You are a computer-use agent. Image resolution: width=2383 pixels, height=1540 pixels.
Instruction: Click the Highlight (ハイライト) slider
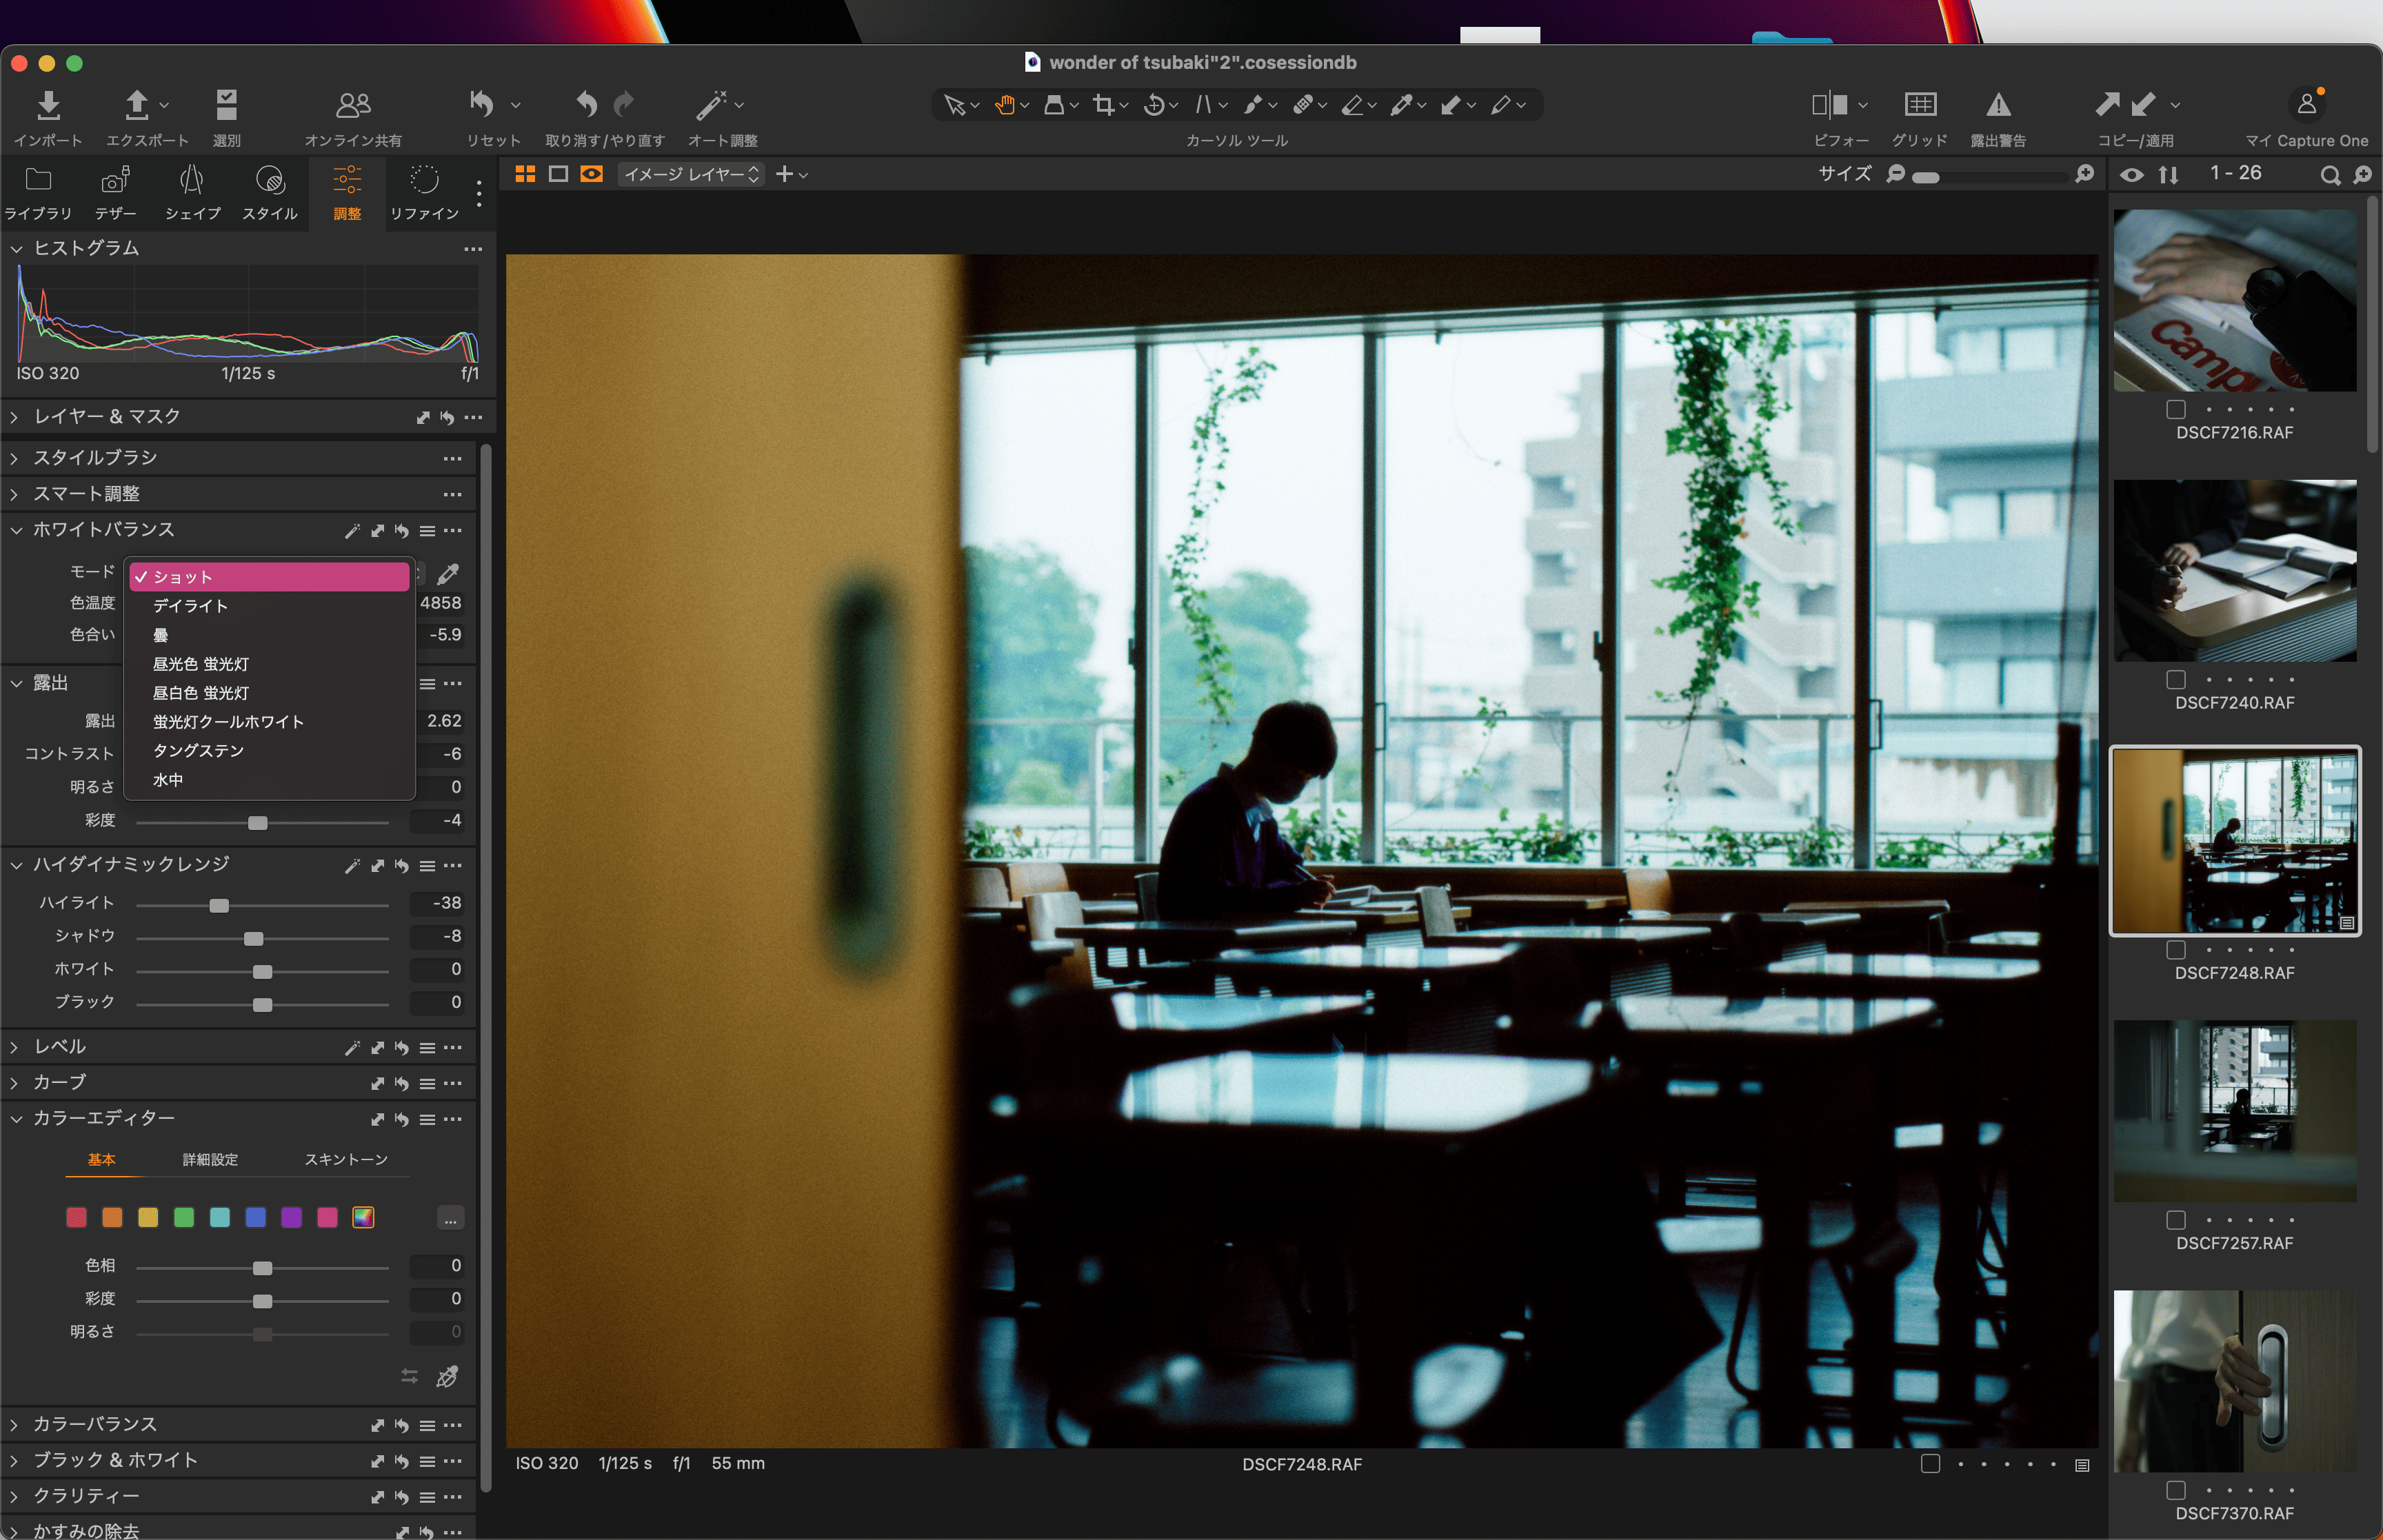(262, 905)
